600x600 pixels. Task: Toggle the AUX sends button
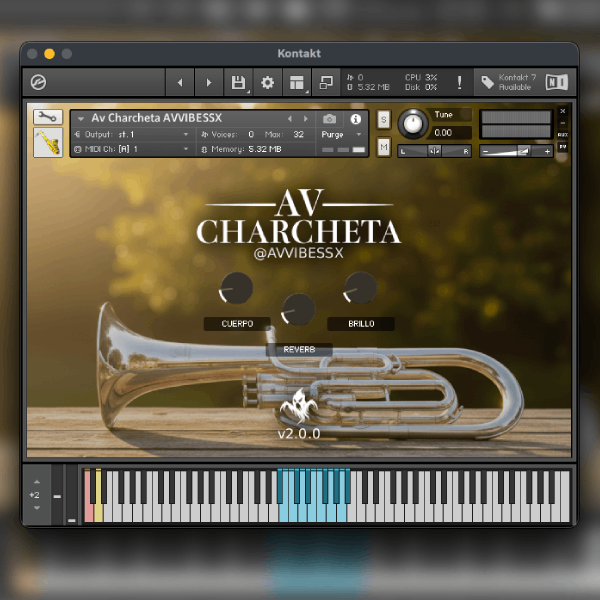562,135
